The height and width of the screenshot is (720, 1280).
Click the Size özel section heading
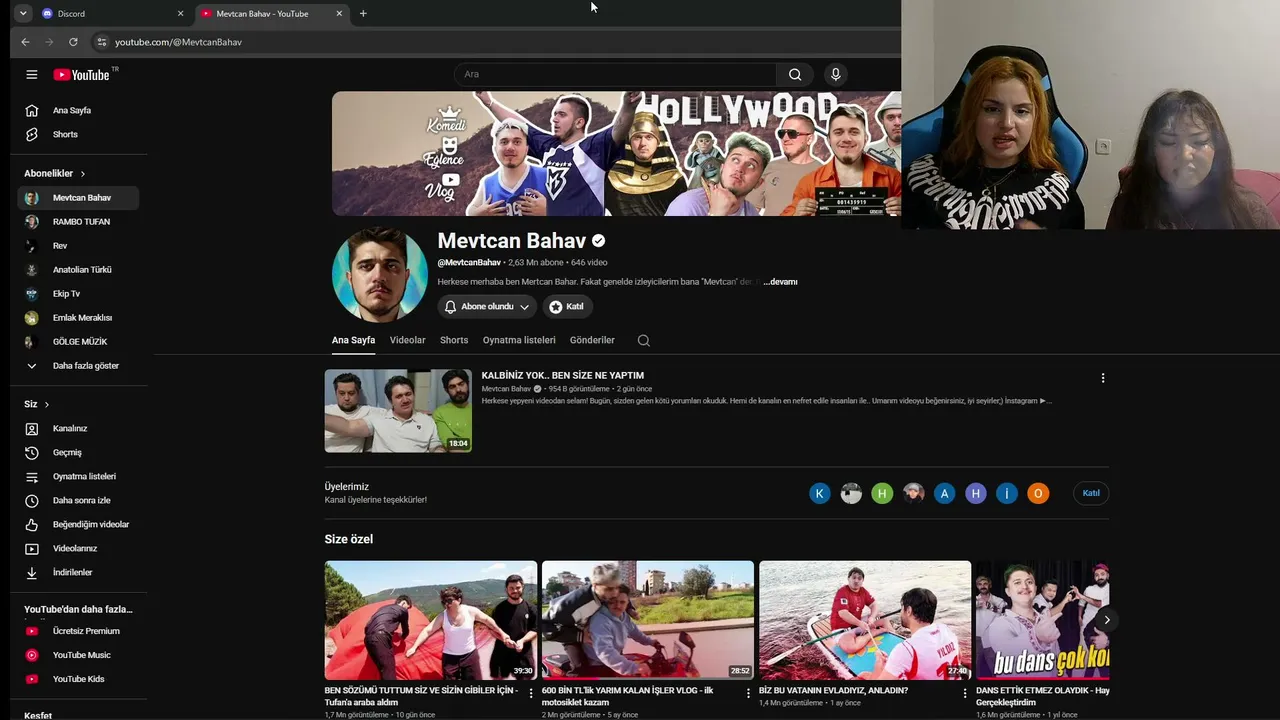tap(349, 539)
